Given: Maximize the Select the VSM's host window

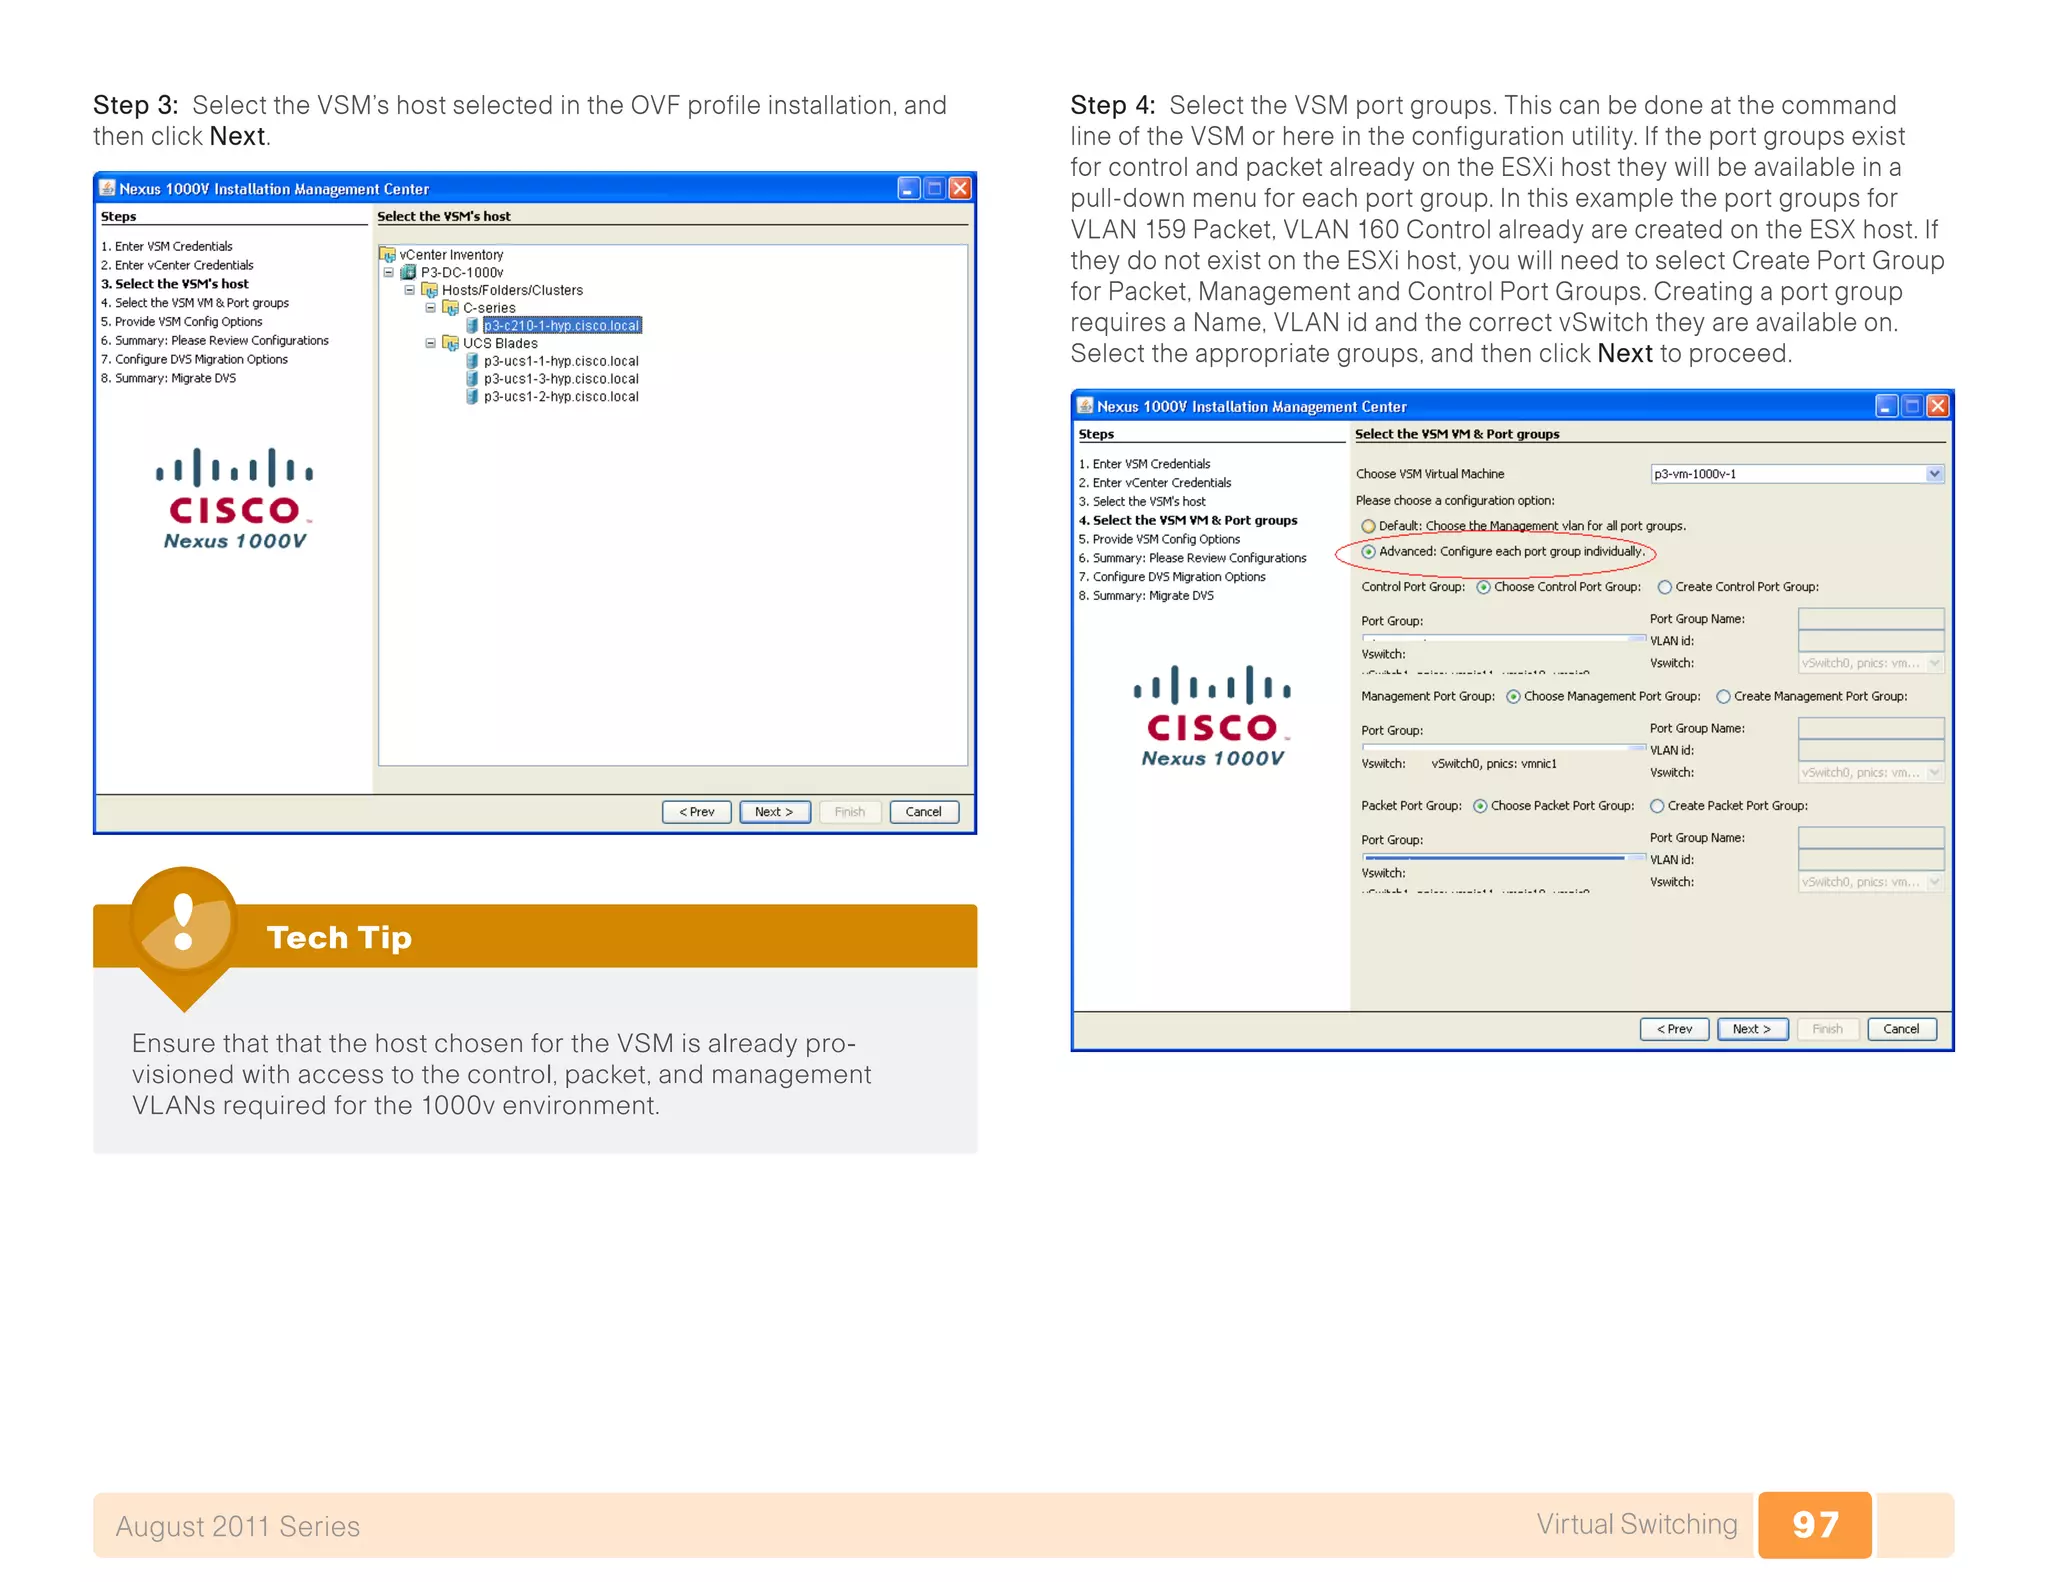Looking at the screenshot, I should point(934,188).
